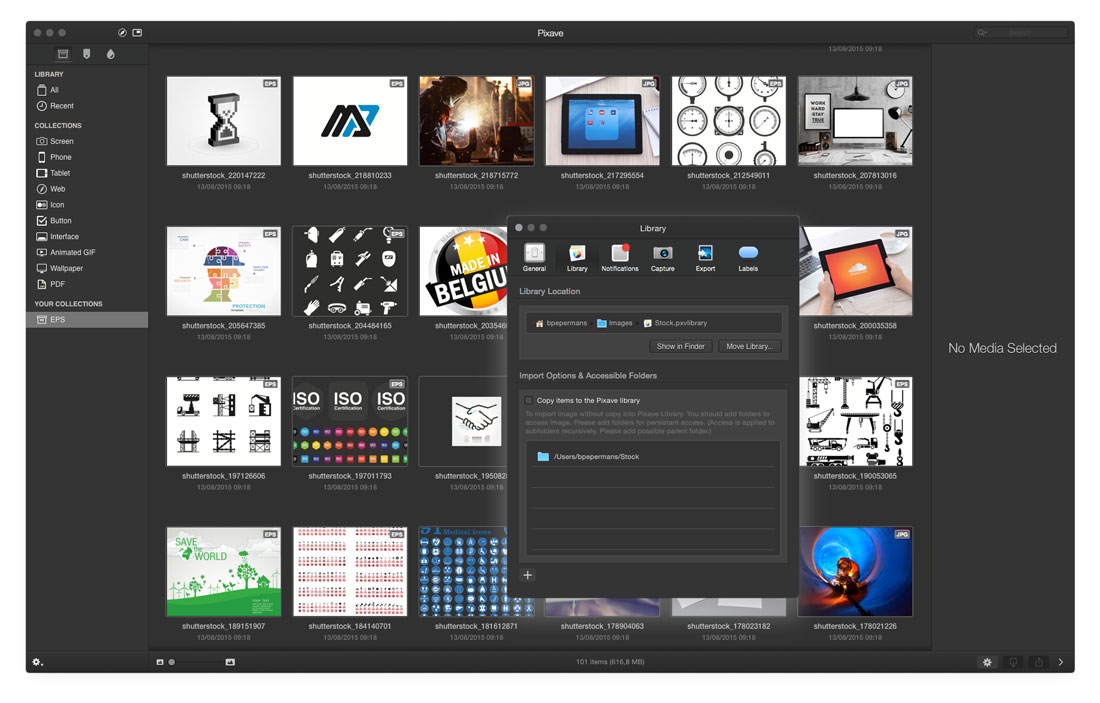Viewport: 1100px width, 703px height.
Task: Click Stock.pxvlibrary in the library path
Action: click(675, 323)
